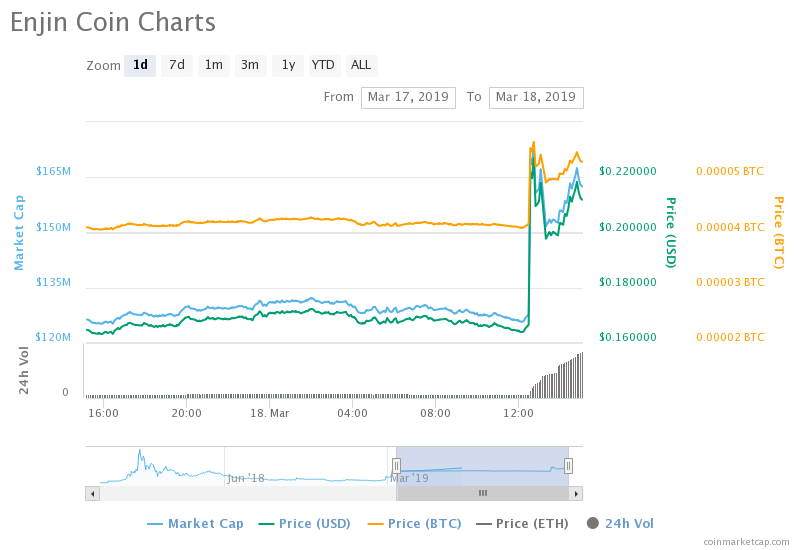Click the left navigator range handle

pyautogui.click(x=396, y=465)
